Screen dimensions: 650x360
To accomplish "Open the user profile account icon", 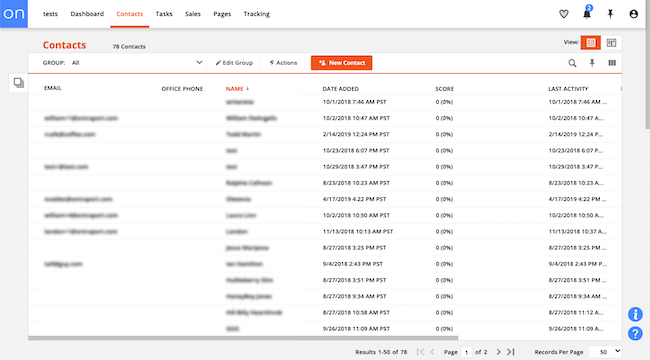I will (633, 14).
